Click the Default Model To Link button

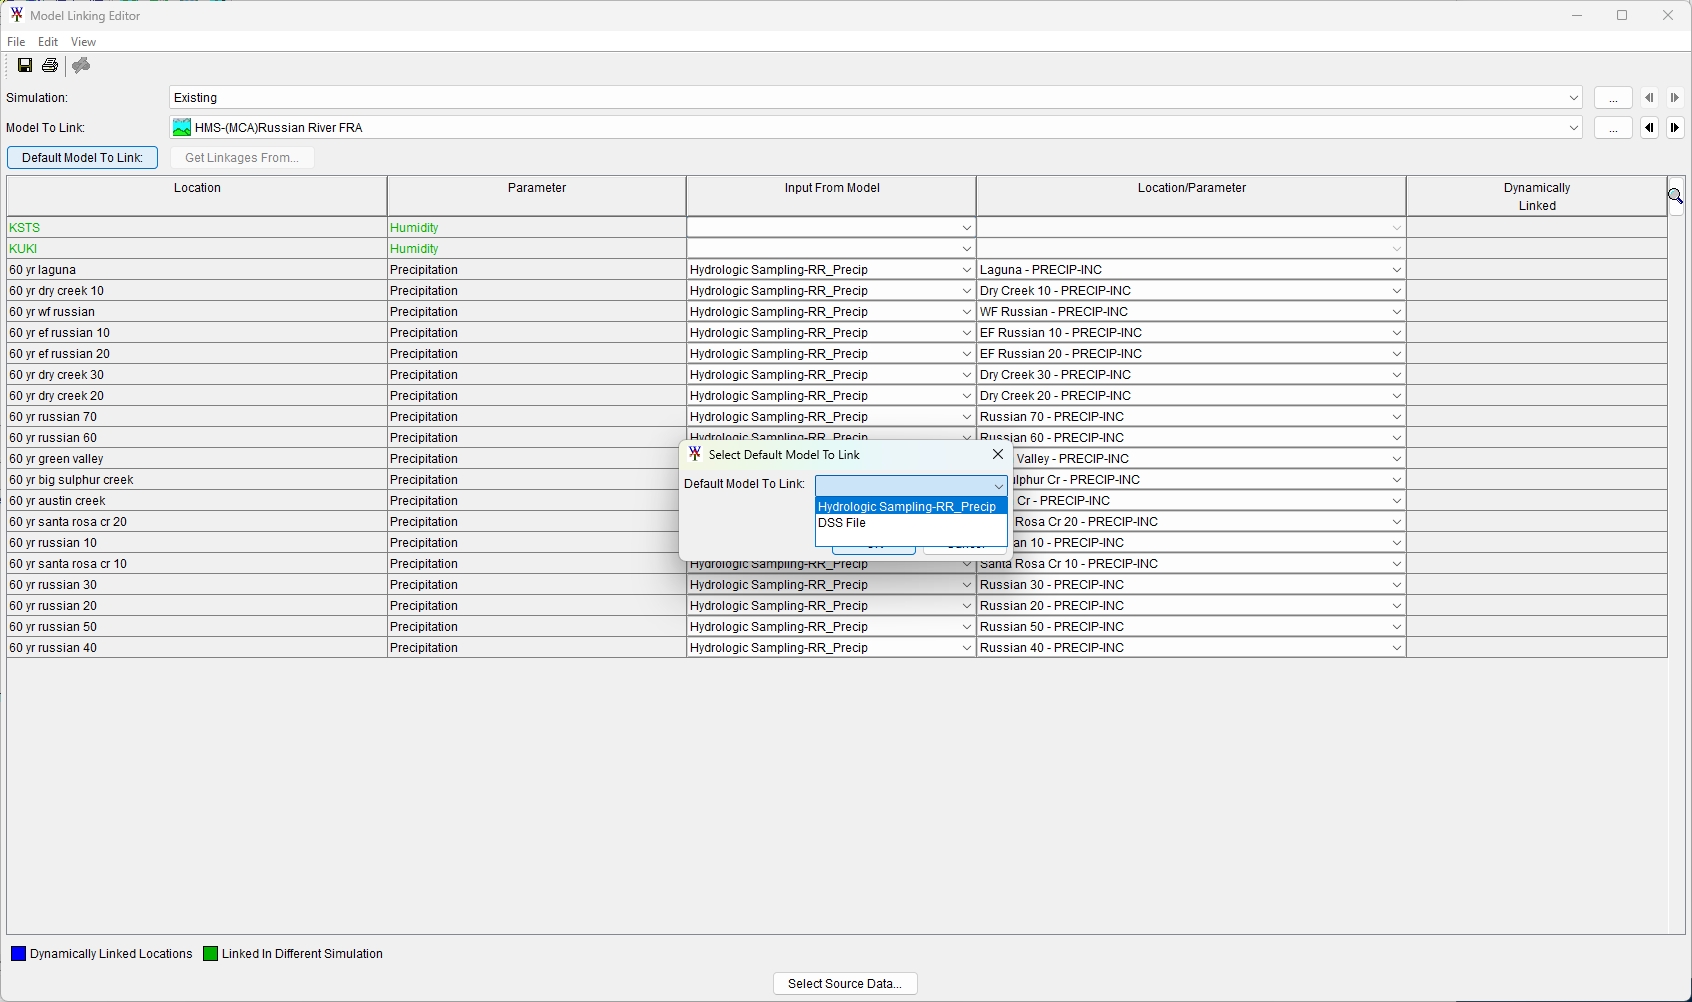[82, 157]
